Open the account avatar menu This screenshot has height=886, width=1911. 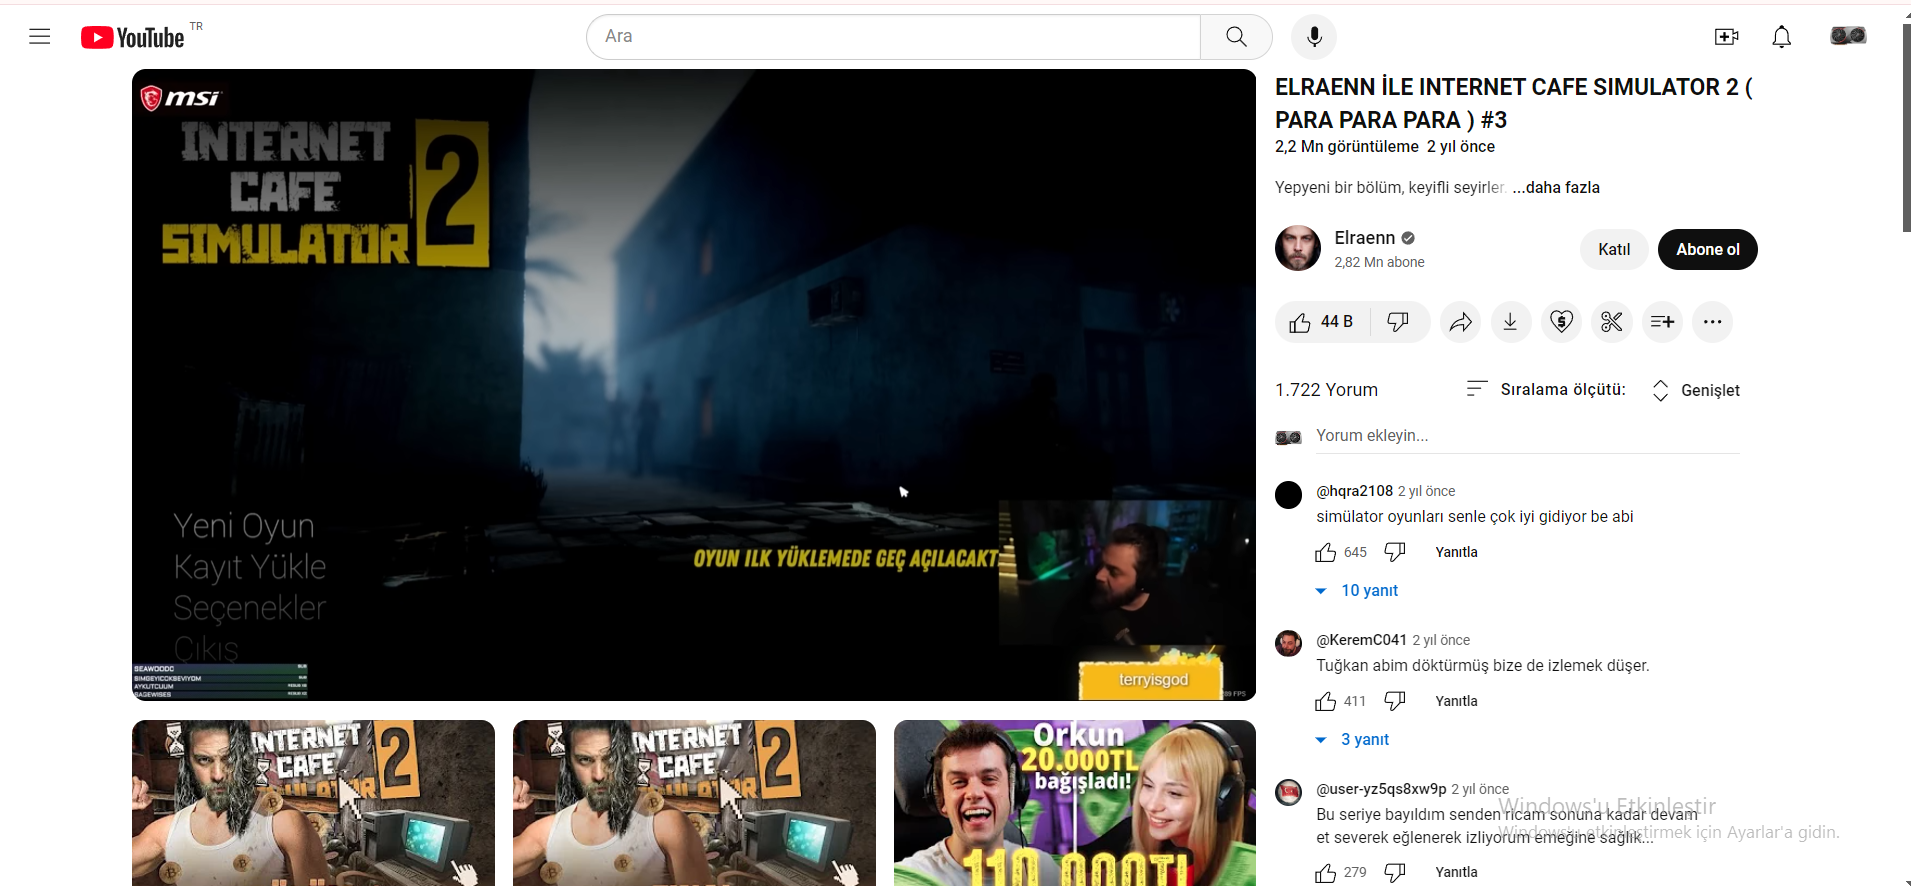[1848, 36]
